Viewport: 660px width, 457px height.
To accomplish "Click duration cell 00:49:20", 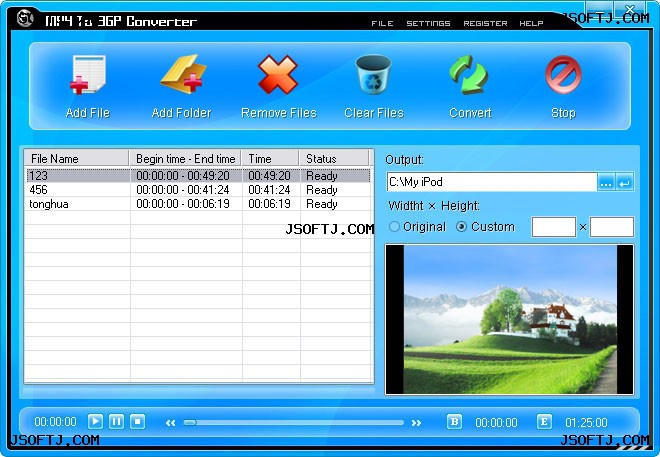I will (269, 175).
